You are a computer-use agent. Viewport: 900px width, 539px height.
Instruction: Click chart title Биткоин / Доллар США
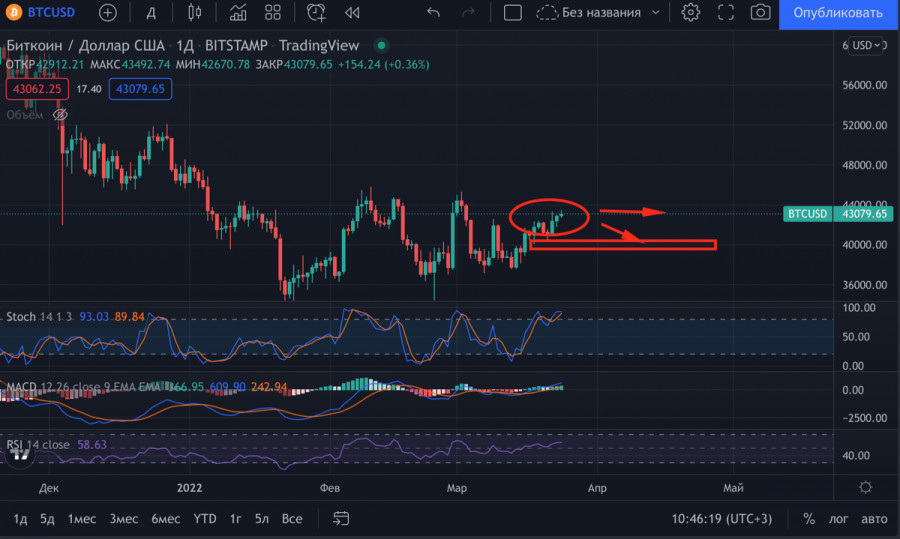[86, 45]
